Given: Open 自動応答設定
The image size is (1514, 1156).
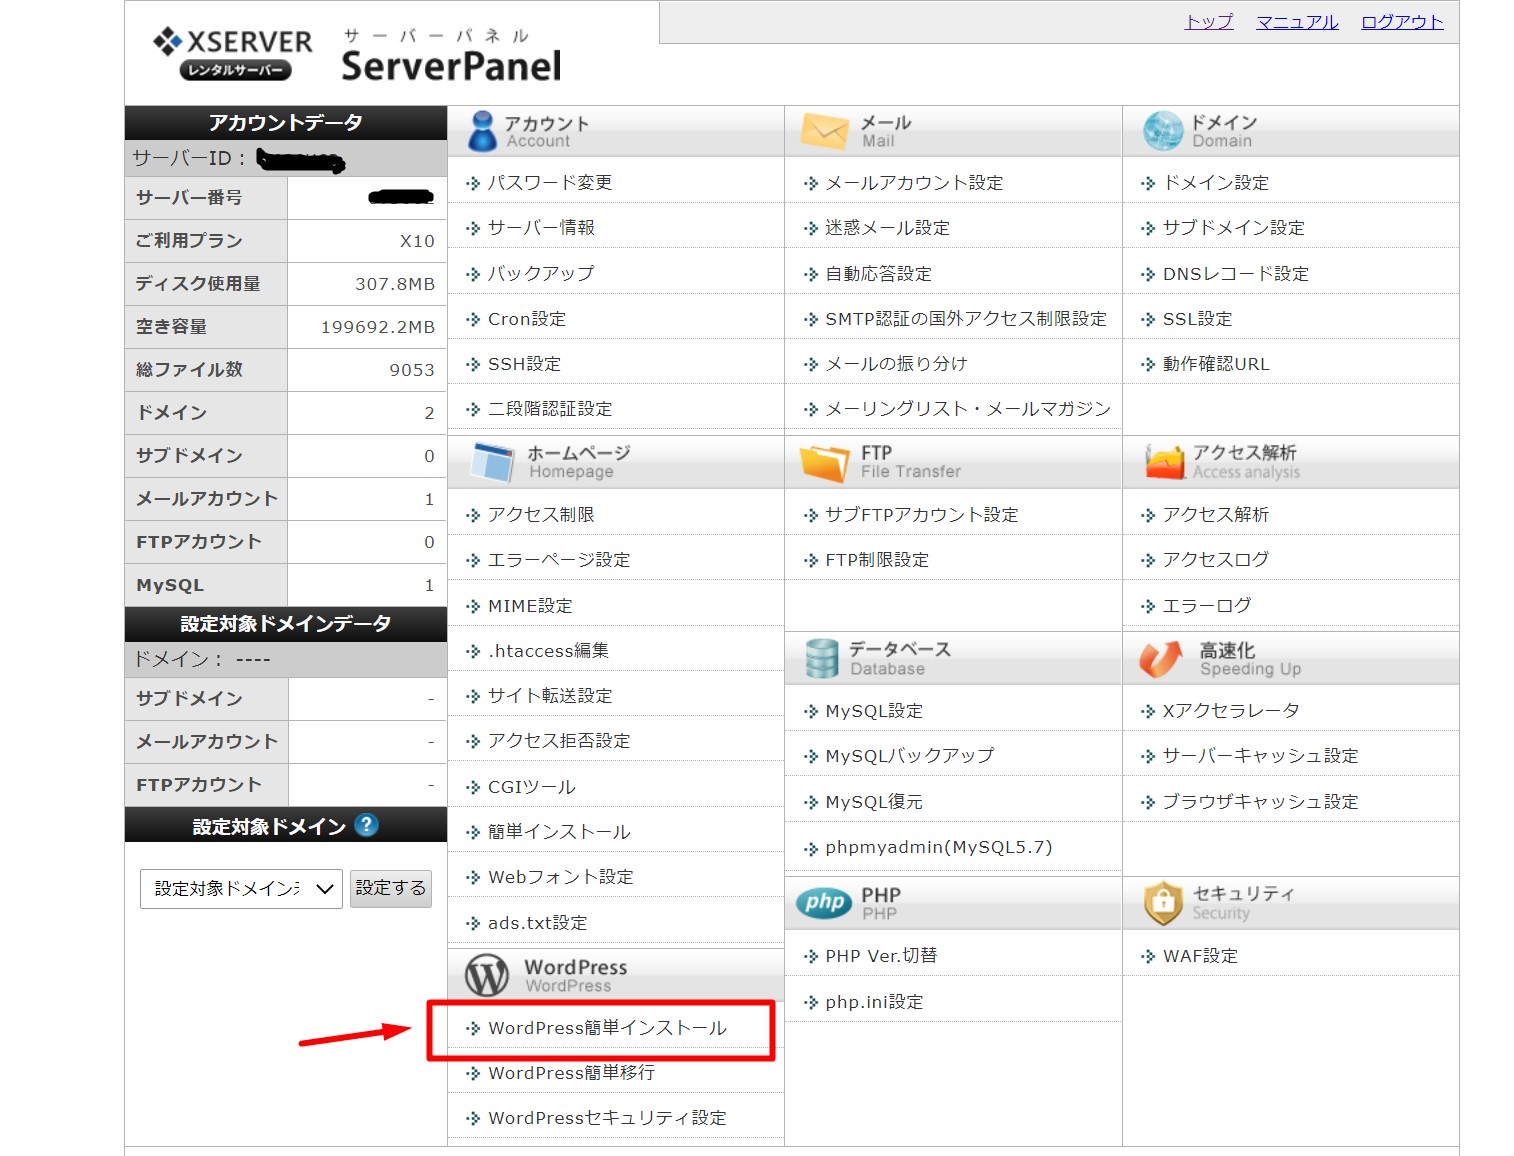Looking at the screenshot, I should 878,274.
